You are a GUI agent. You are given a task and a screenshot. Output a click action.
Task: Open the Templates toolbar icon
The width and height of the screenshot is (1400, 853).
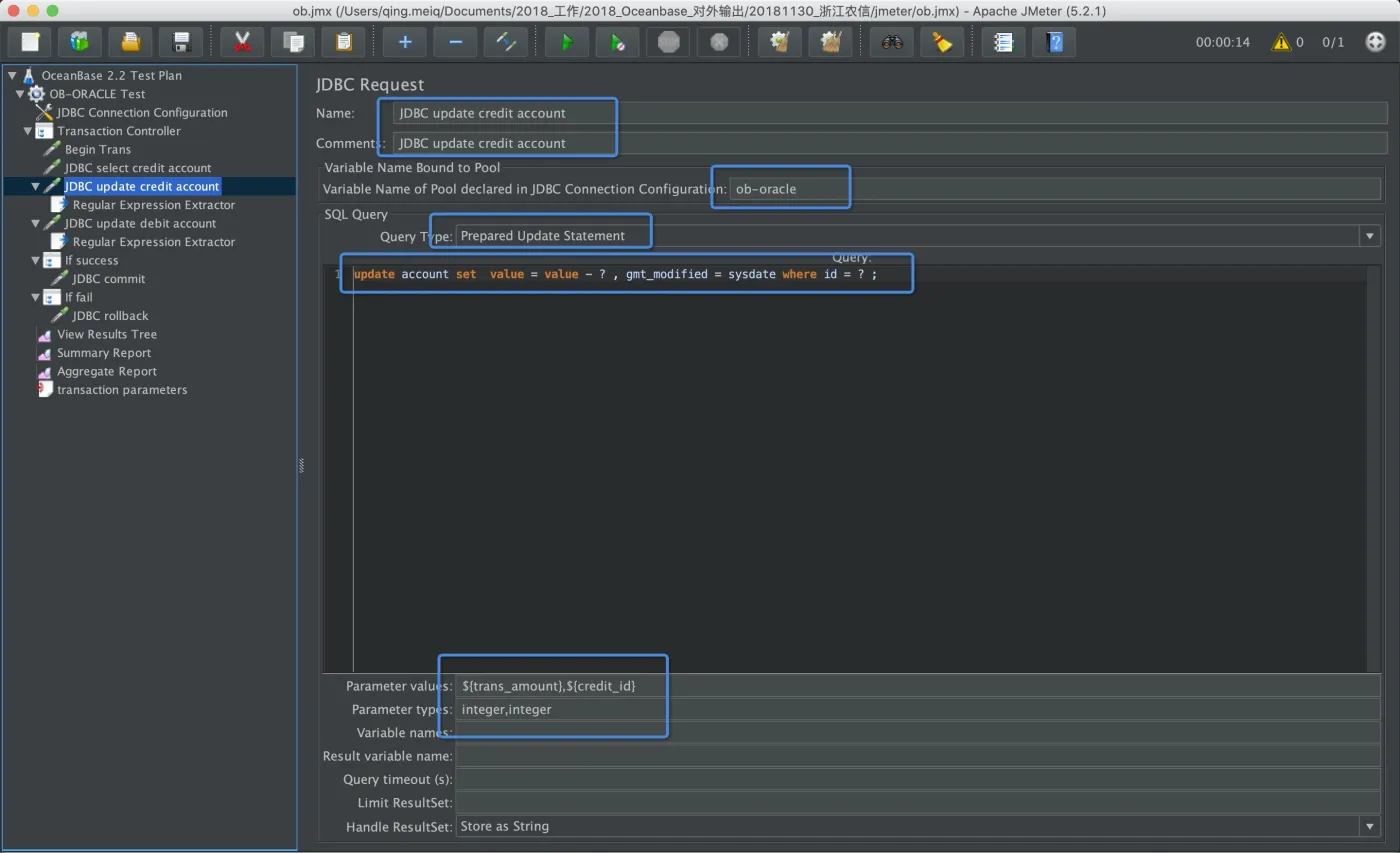pyautogui.click(x=79, y=42)
